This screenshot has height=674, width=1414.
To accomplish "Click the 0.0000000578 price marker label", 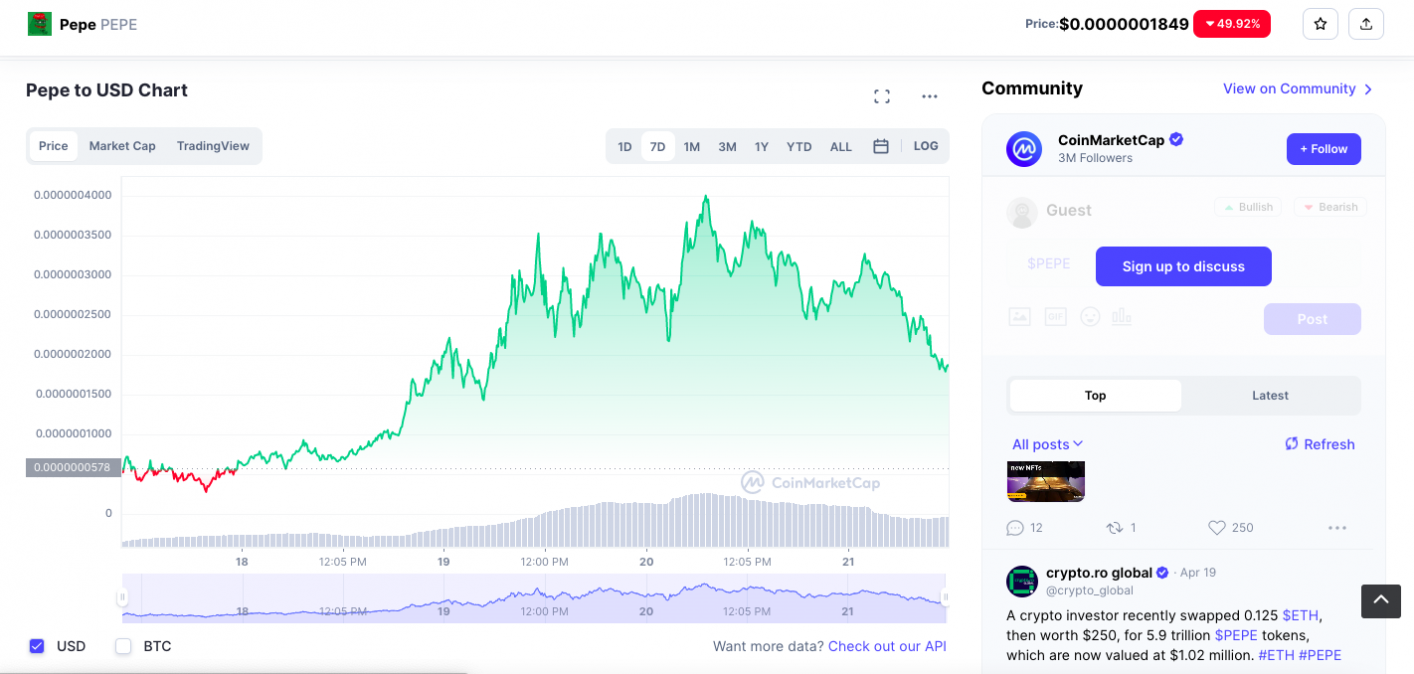I will 73,467.
